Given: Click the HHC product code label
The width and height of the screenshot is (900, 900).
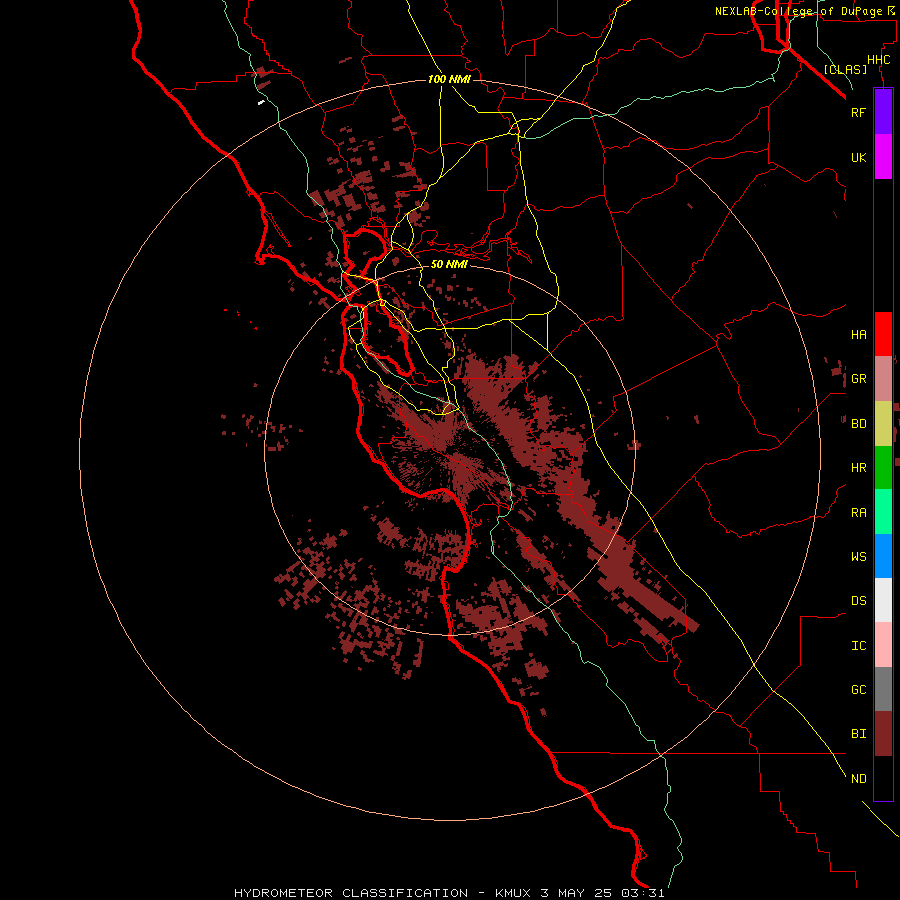Looking at the screenshot, I should coord(878,60).
